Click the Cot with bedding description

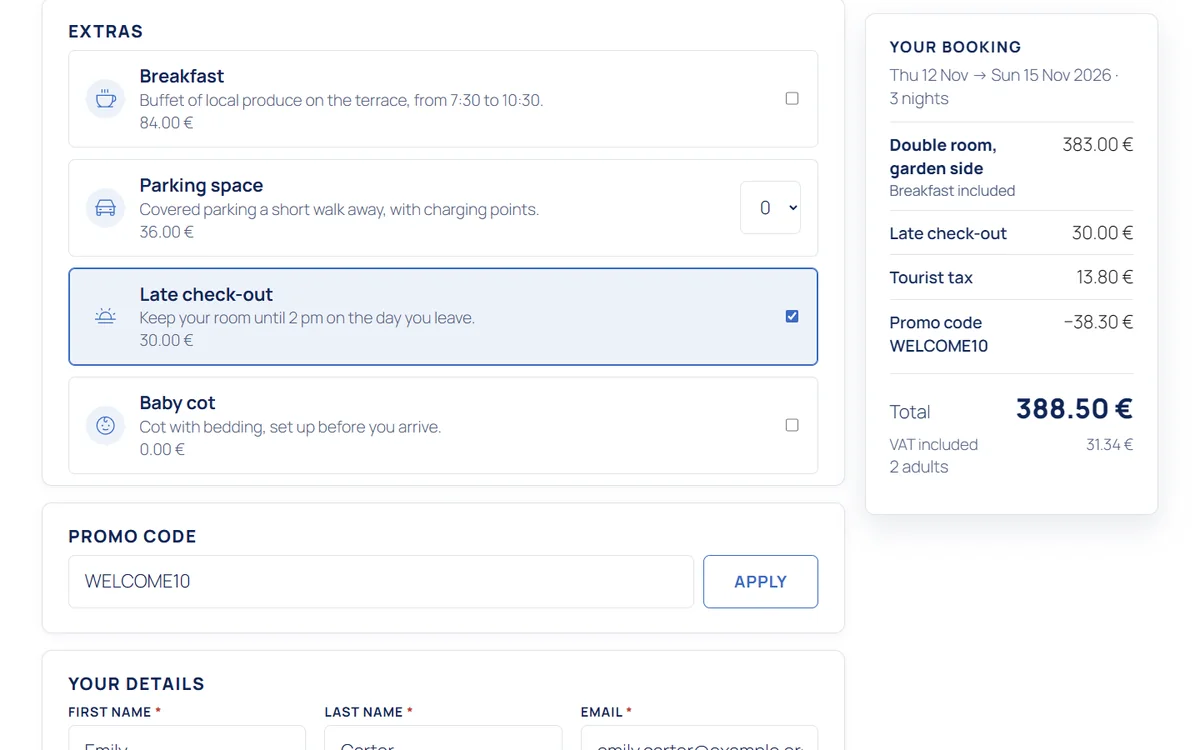290,427
